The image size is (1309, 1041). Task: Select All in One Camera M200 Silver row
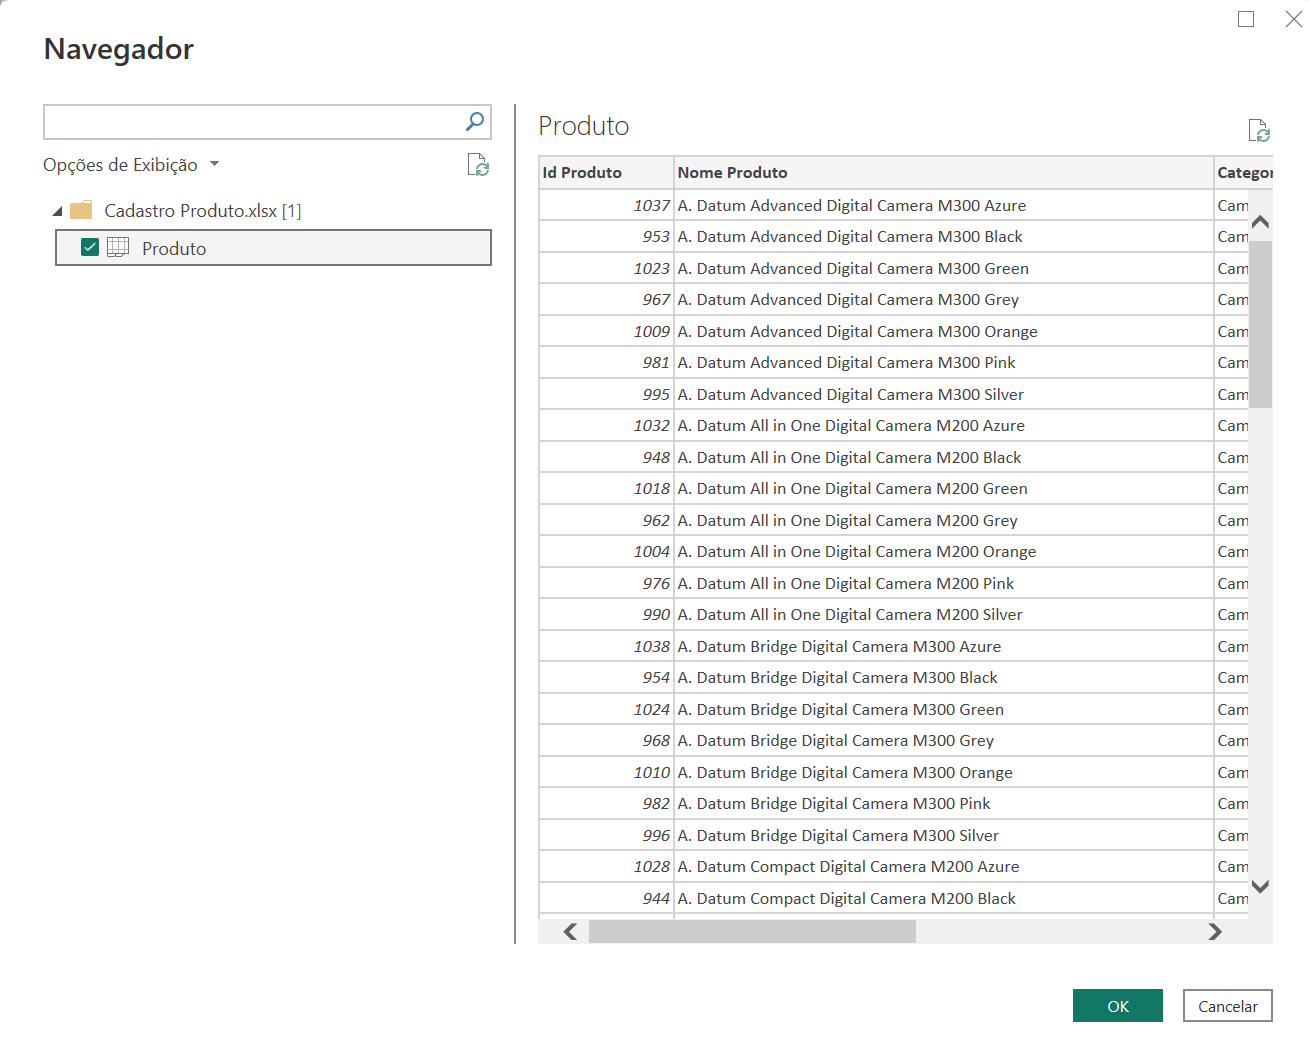[x=893, y=614]
